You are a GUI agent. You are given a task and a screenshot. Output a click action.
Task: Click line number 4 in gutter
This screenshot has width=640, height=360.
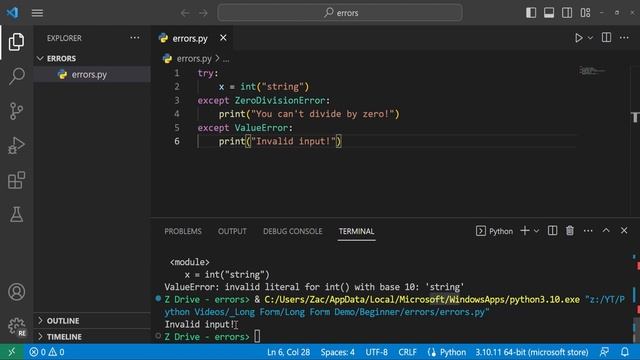(x=177, y=114)
